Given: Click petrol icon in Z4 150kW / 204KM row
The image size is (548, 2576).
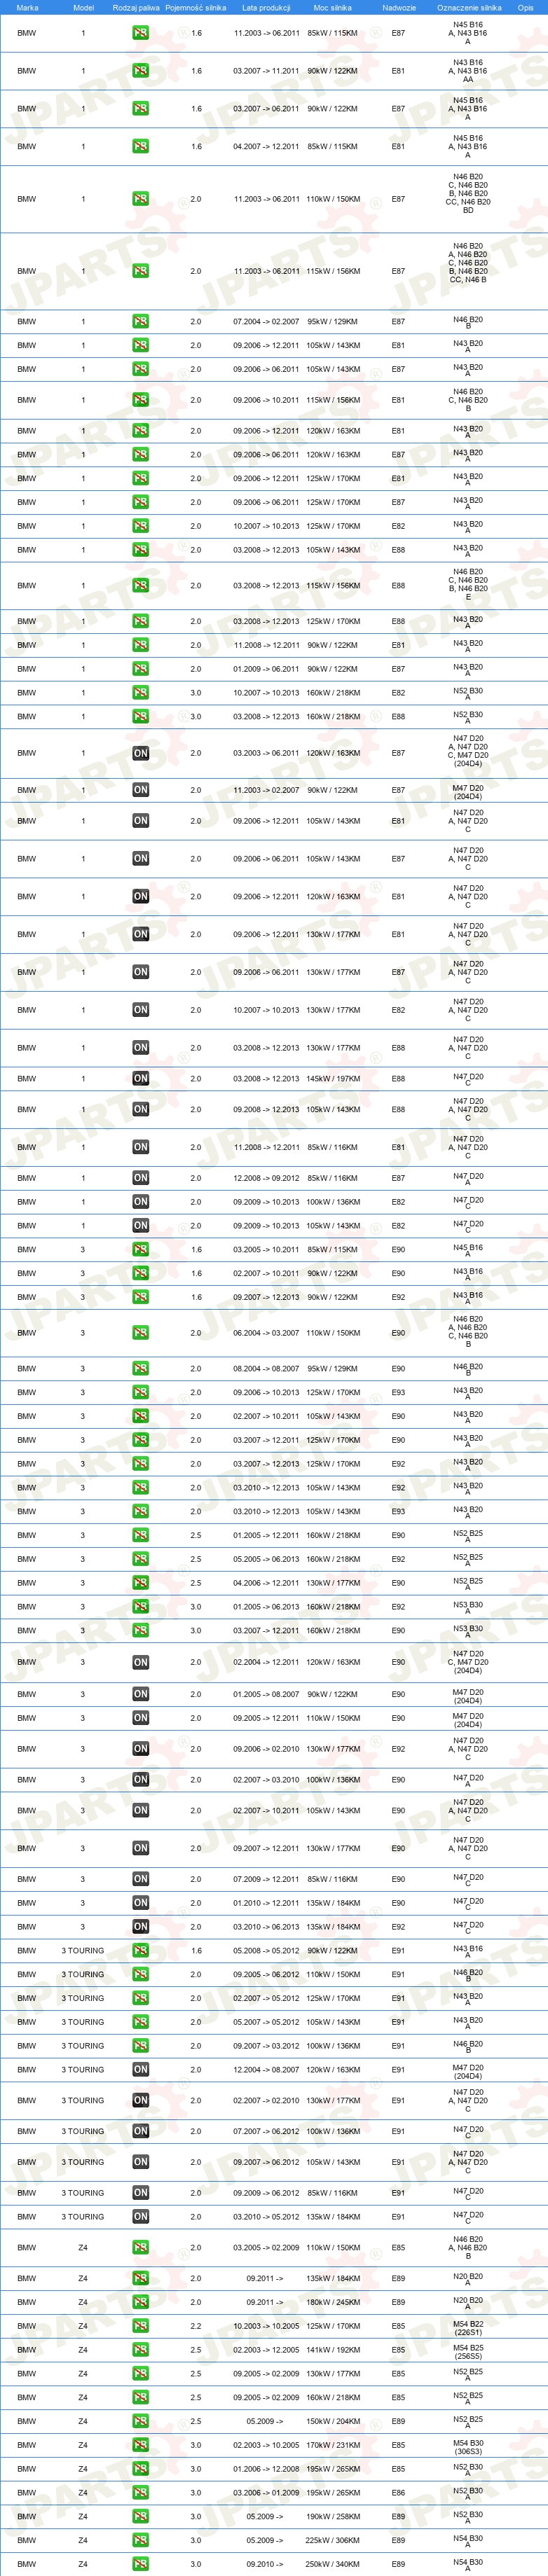Looking at the screenshot, I should pyautogui.click(x=140, y=2421).
